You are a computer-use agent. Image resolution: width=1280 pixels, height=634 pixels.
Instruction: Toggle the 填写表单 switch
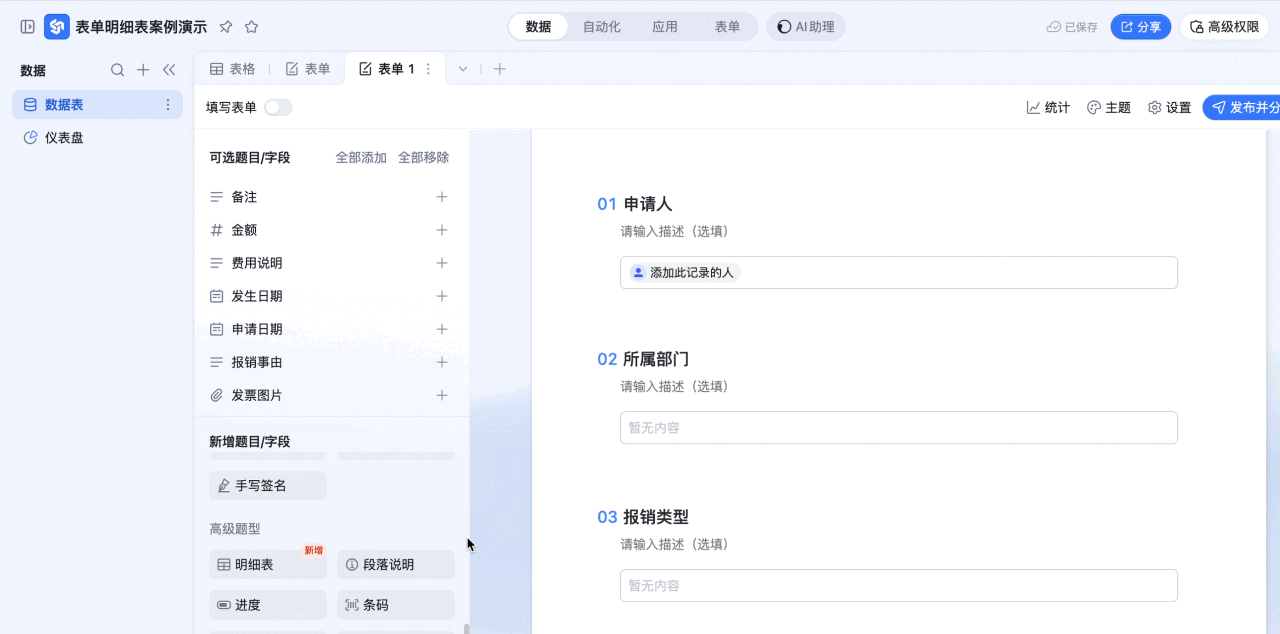[278, 107]
